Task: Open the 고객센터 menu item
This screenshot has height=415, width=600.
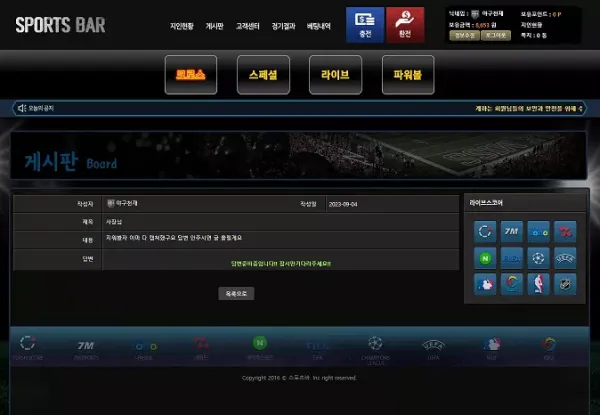Action: click(x=248, y=26)
